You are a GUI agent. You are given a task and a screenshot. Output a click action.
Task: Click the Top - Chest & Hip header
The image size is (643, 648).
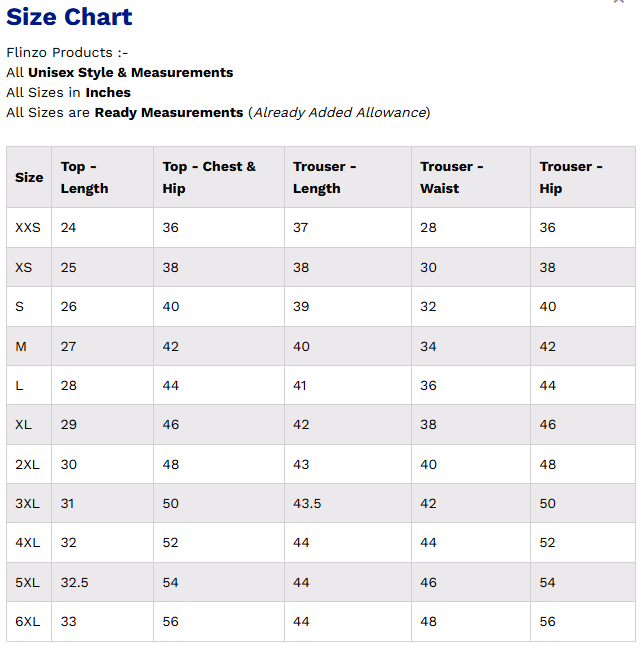pyautogui.click(x=209, y=177)
